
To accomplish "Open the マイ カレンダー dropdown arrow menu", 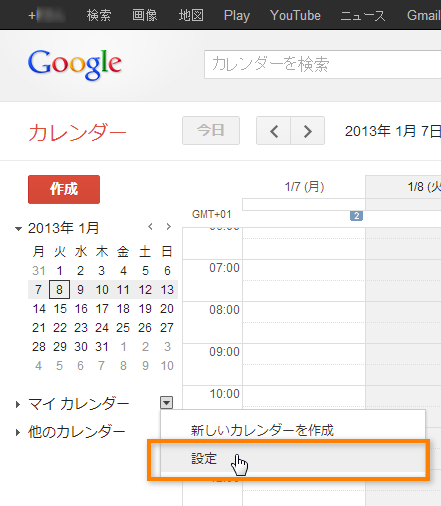I will click(167, 403).
